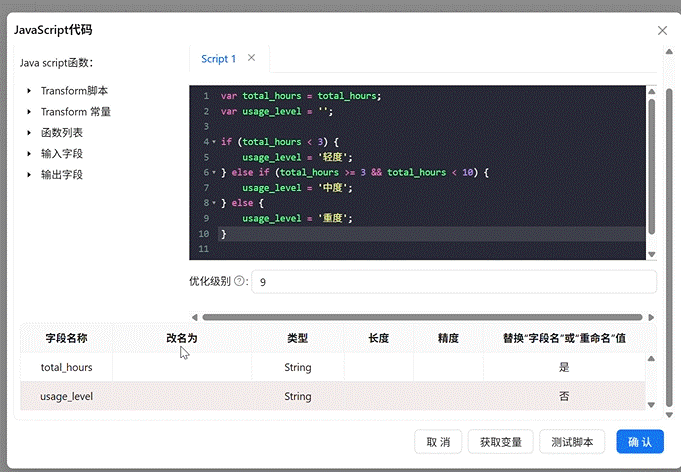Click the horizontal scrollbar left arrow

[195, 317]
